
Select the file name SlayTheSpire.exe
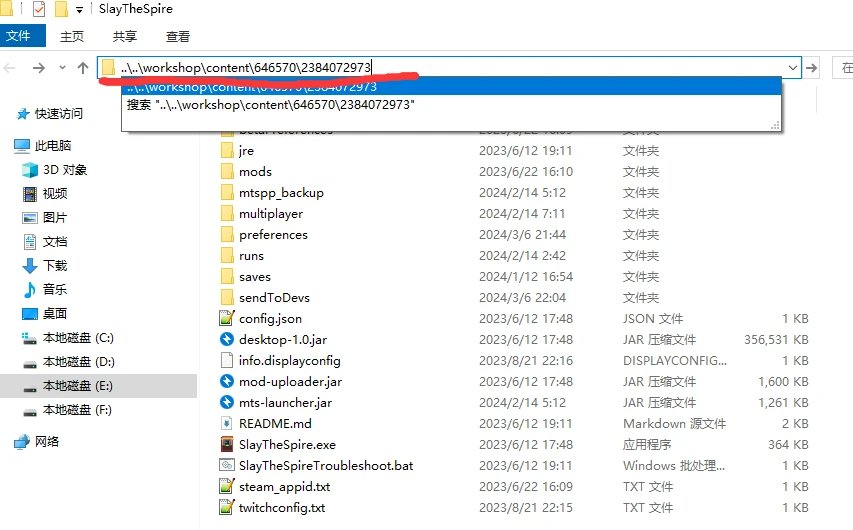287,445
